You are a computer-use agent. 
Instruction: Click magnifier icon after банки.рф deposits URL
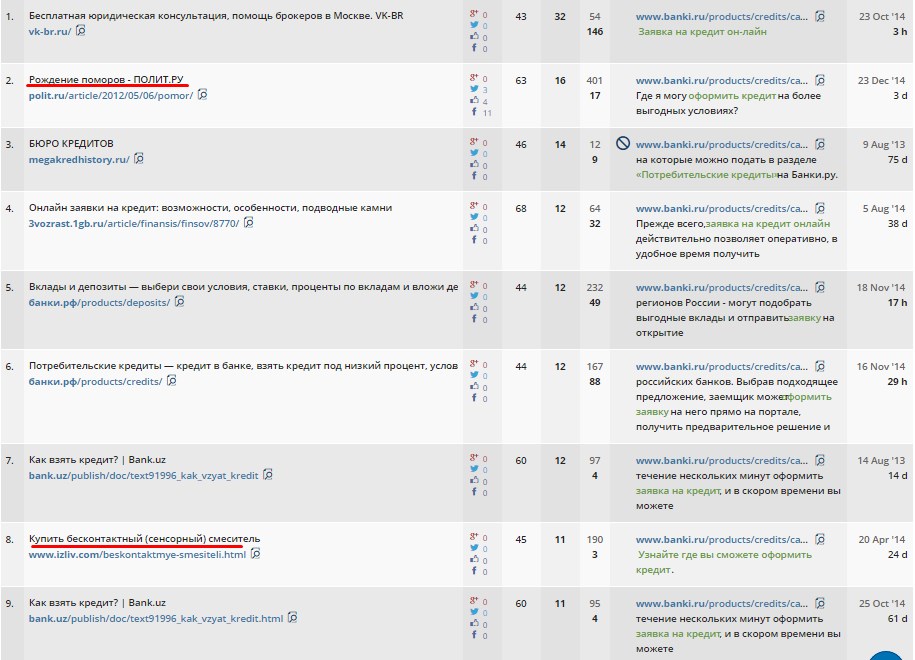(x=179, y=302)
